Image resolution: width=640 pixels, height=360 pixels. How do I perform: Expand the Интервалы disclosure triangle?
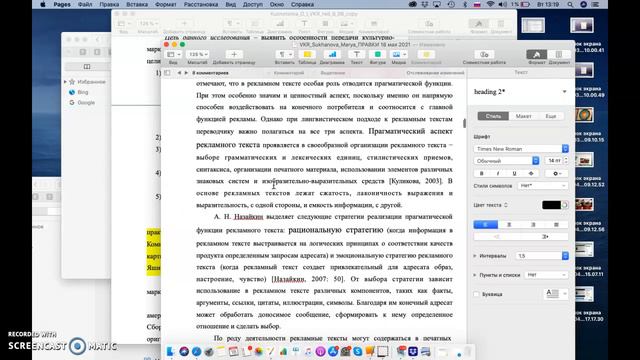[x=475, y=256]
